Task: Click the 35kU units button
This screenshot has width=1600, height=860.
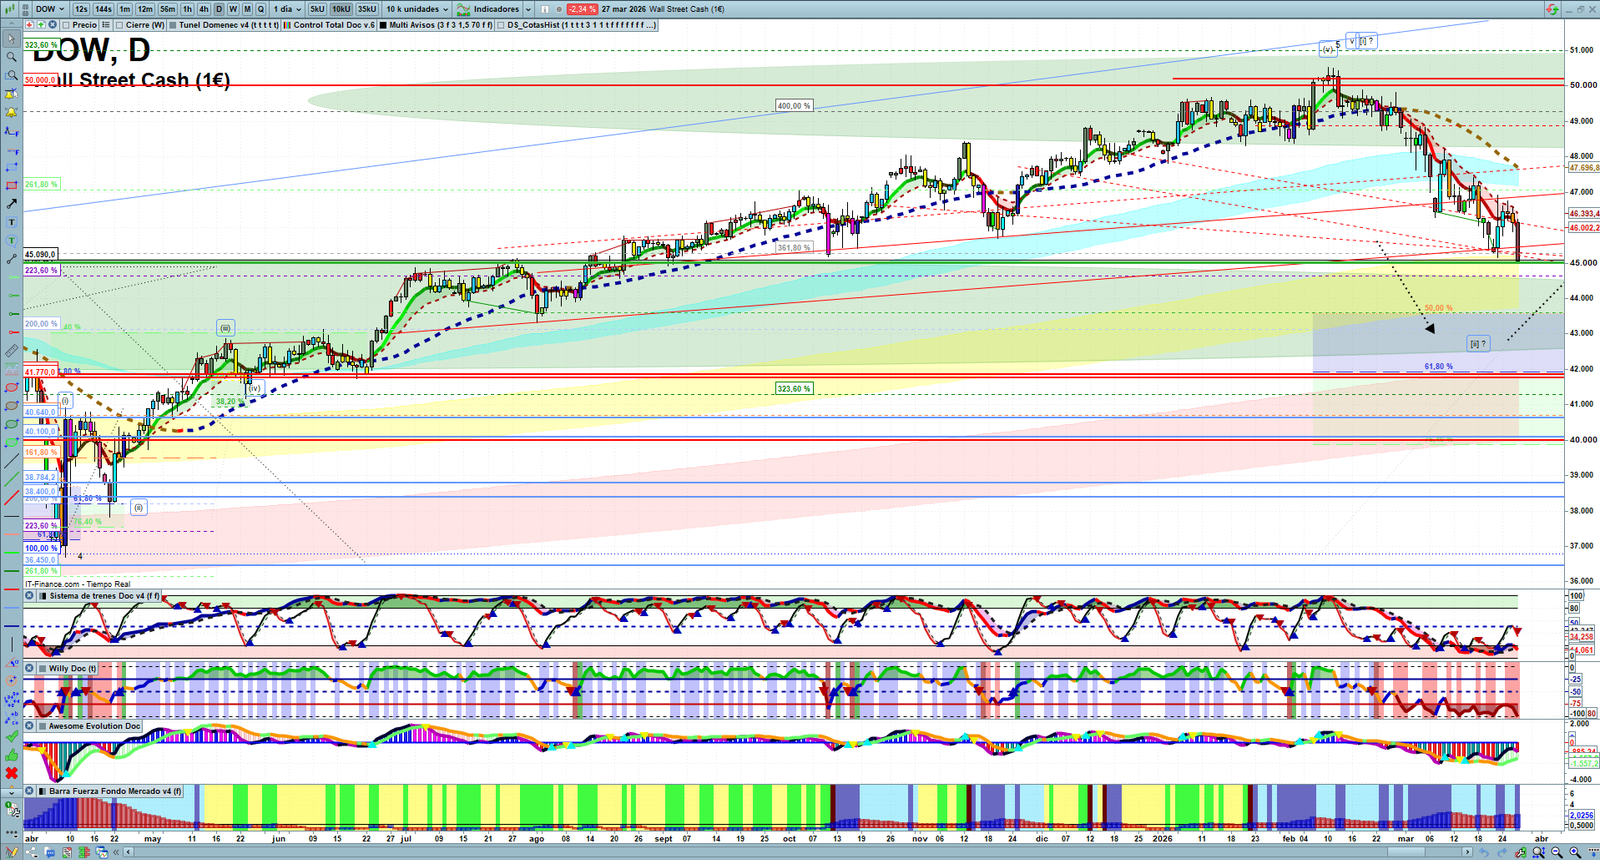Action: coord(367,9)
